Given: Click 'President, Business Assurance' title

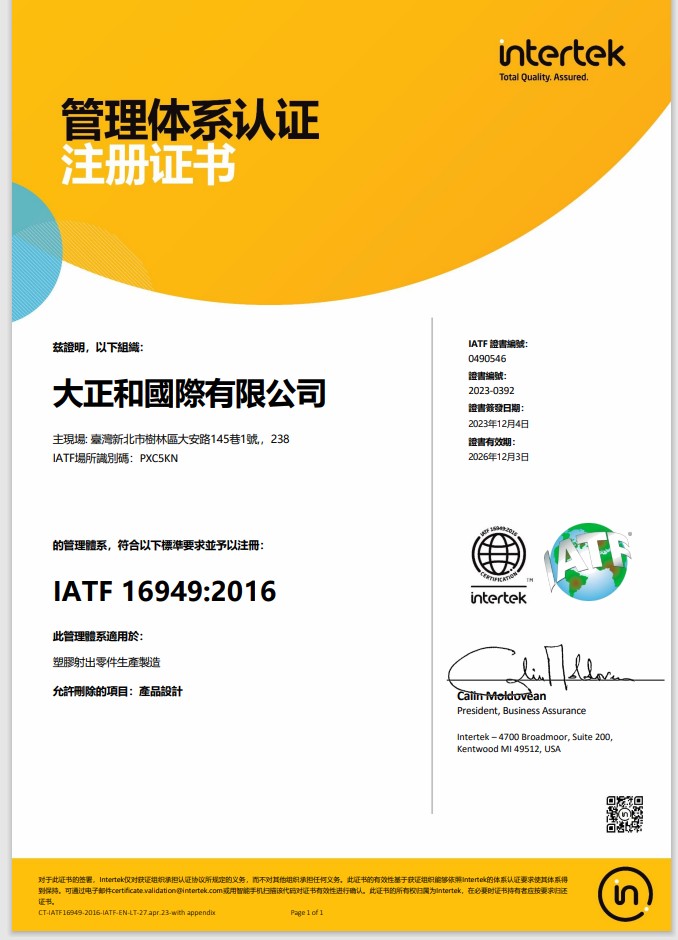Looking at the screenshot, I should click(522, 710).
